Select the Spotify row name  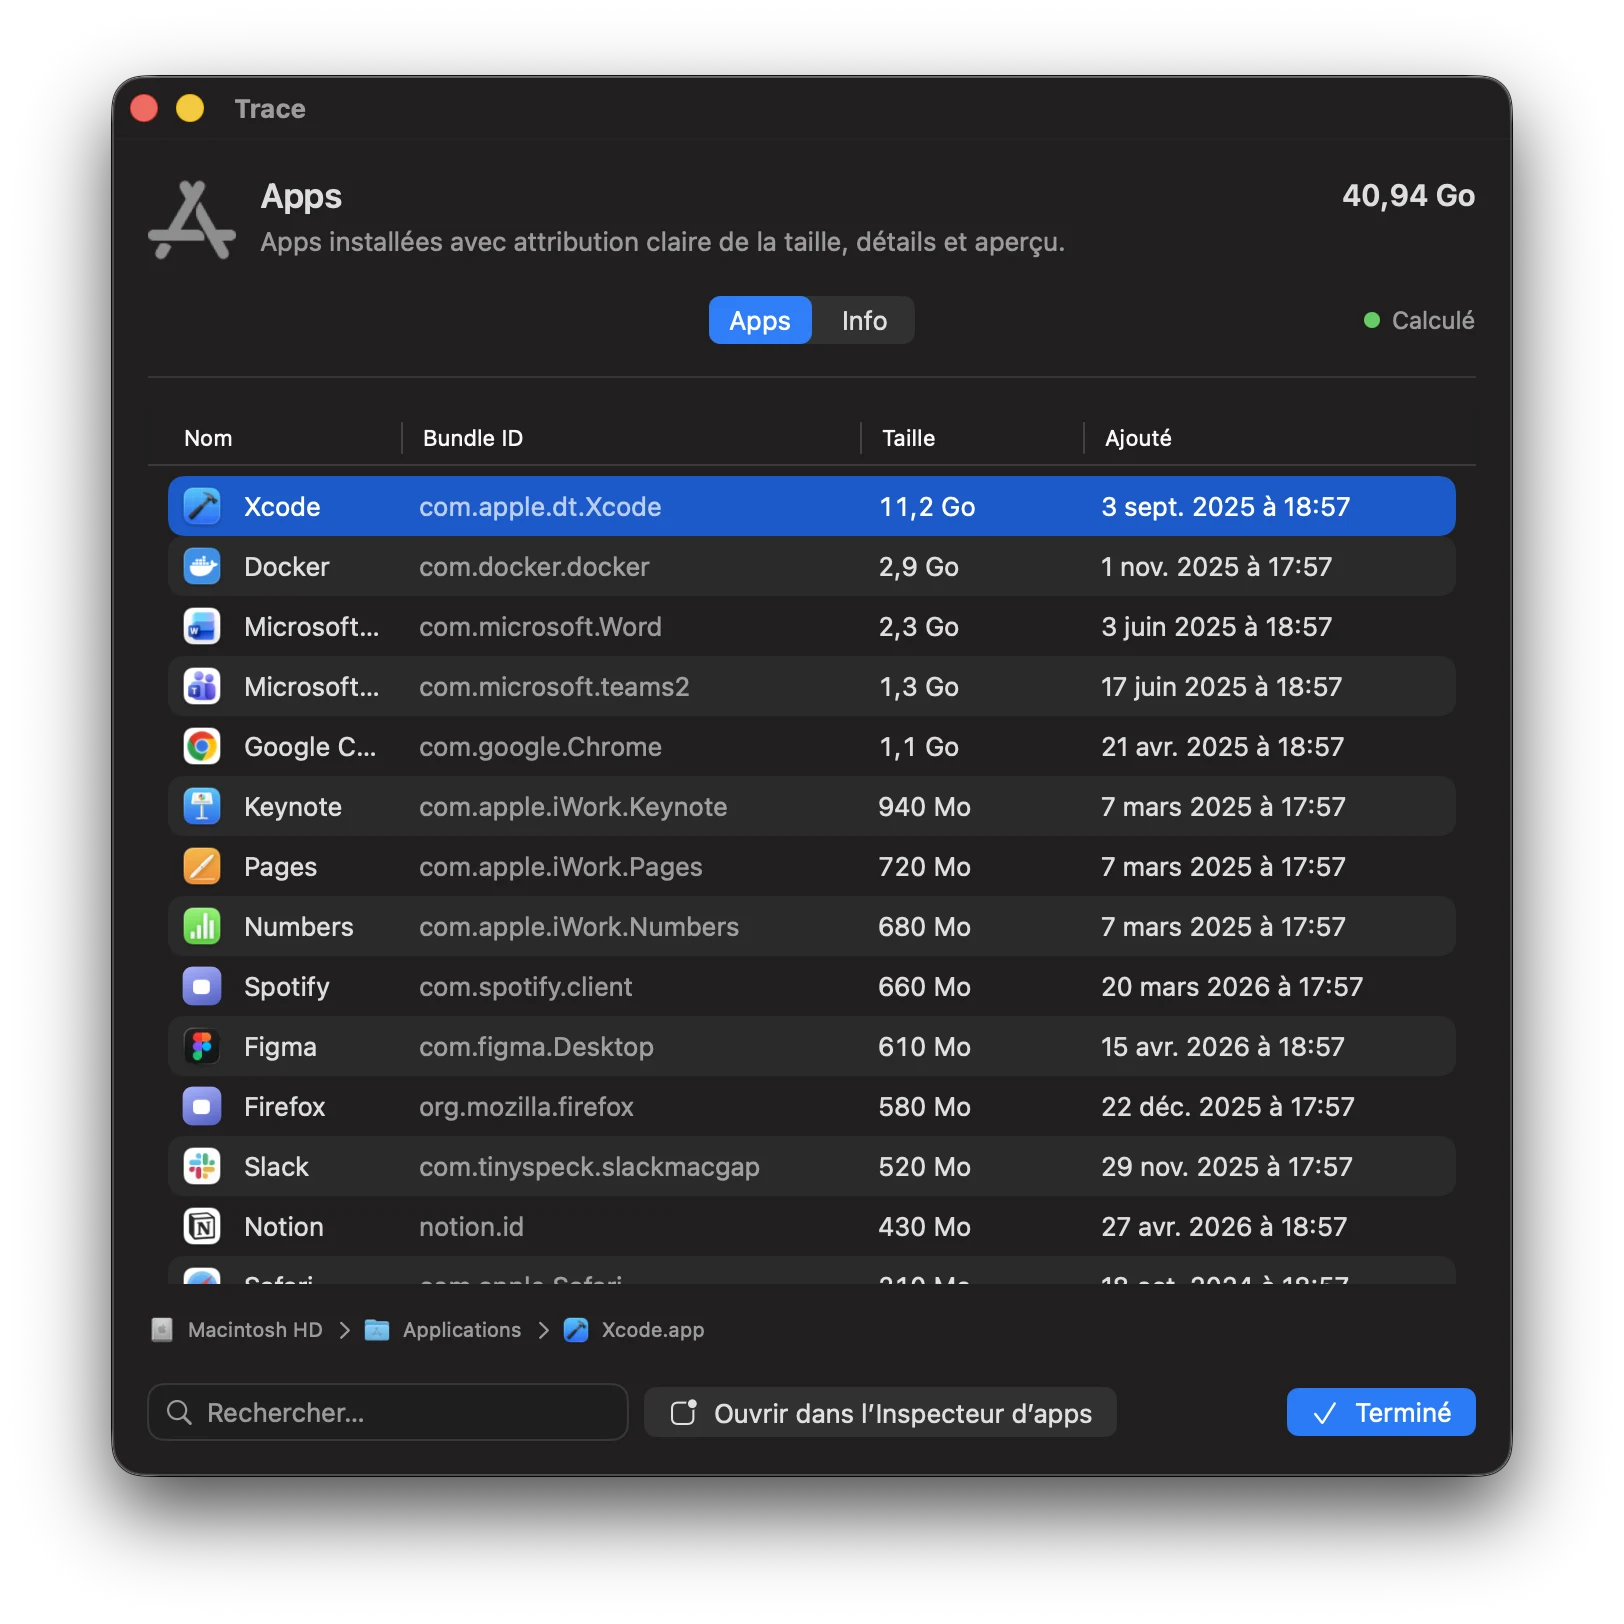point(287,987)
